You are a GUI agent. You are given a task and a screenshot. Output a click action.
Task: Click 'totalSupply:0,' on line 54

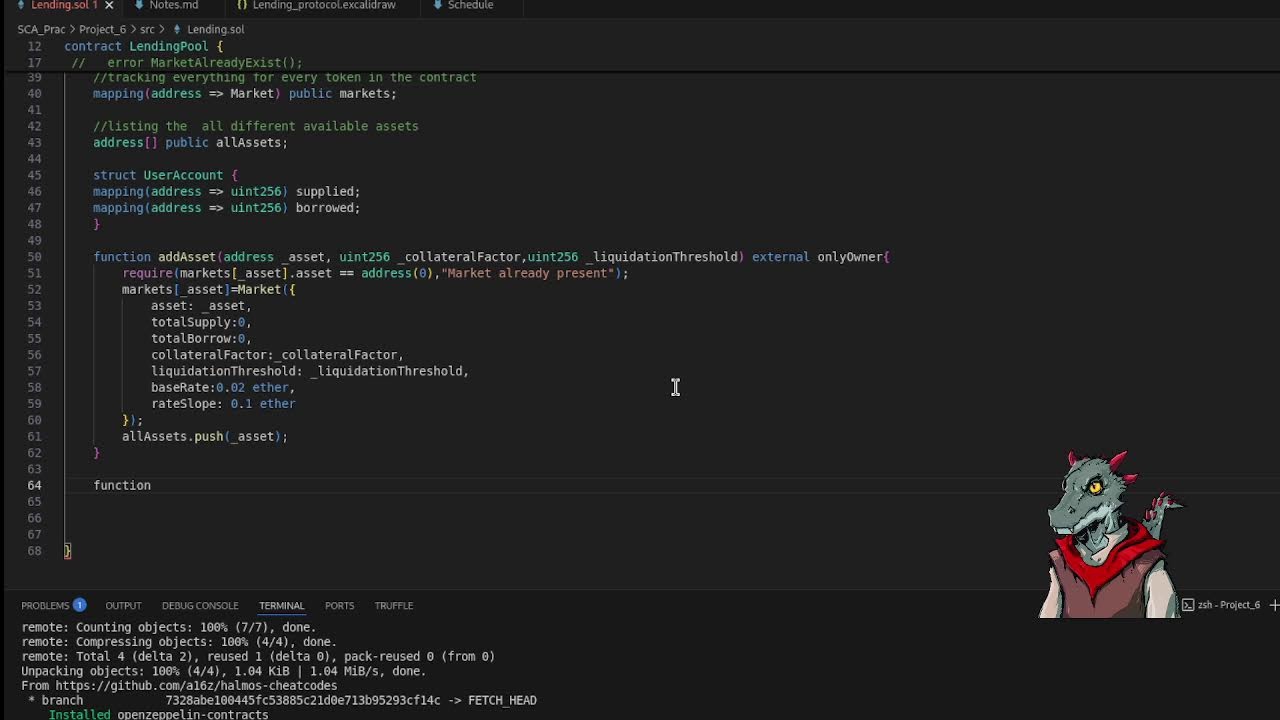pos(201,322)
